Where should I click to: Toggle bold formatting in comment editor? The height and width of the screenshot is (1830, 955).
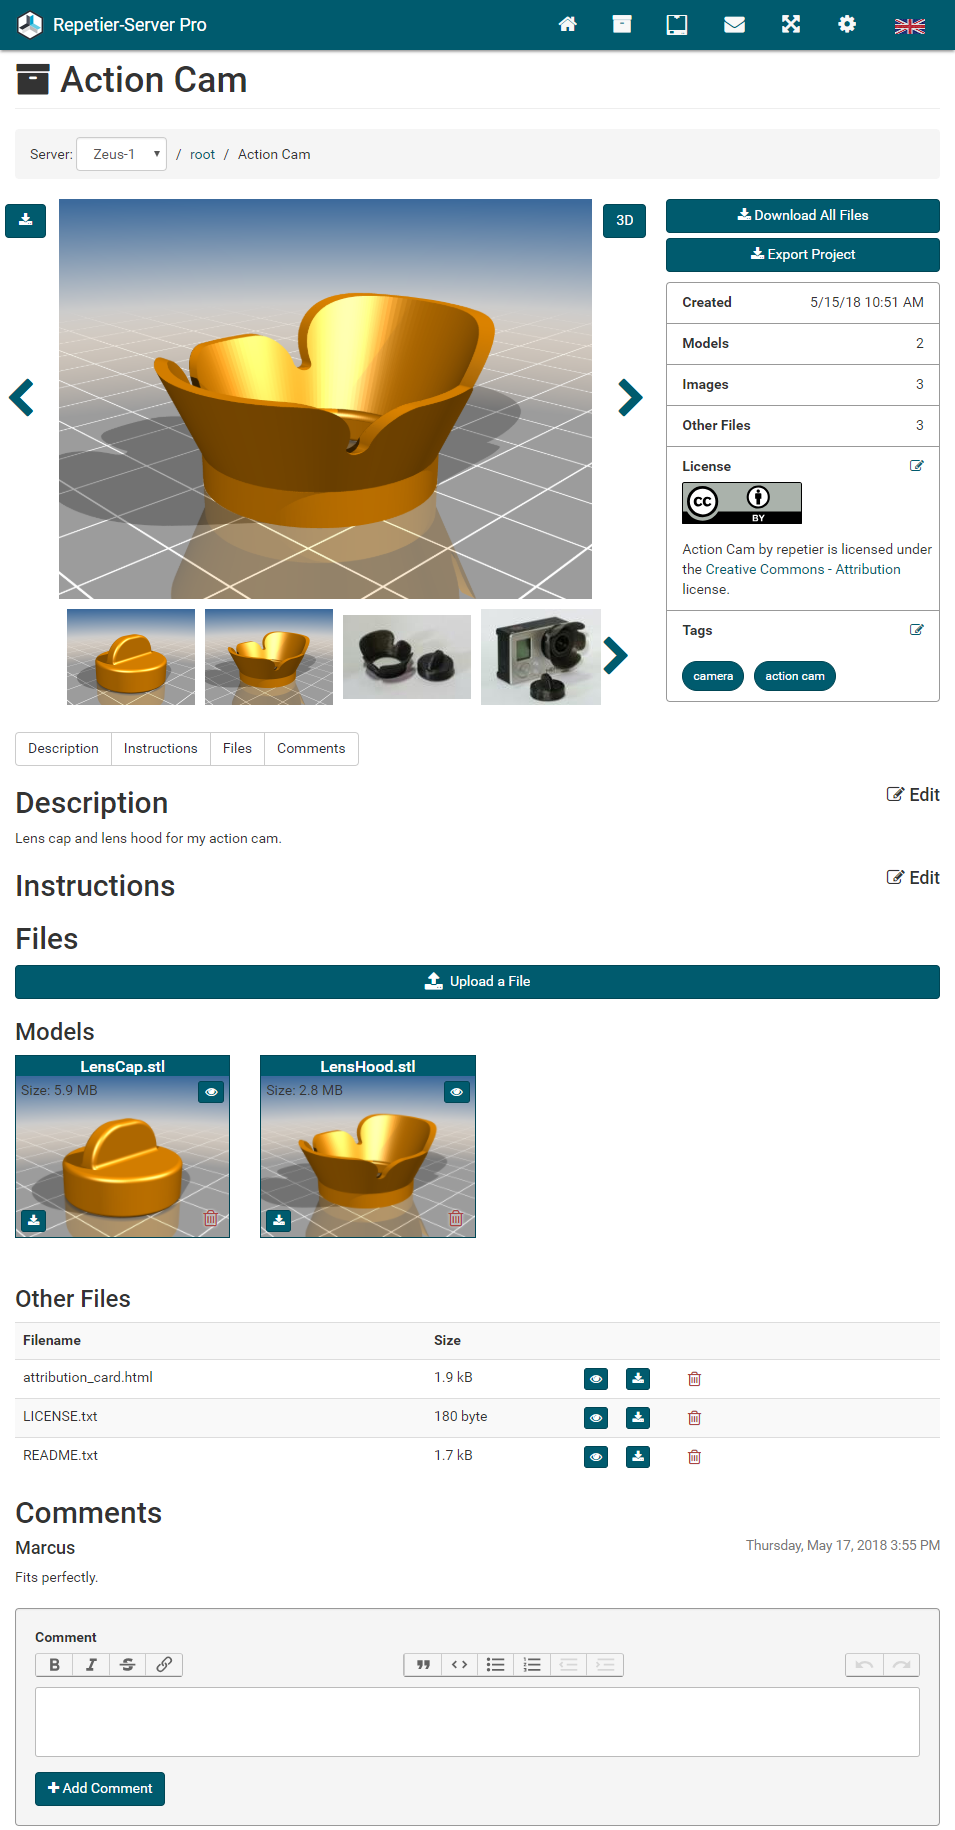54,1664
